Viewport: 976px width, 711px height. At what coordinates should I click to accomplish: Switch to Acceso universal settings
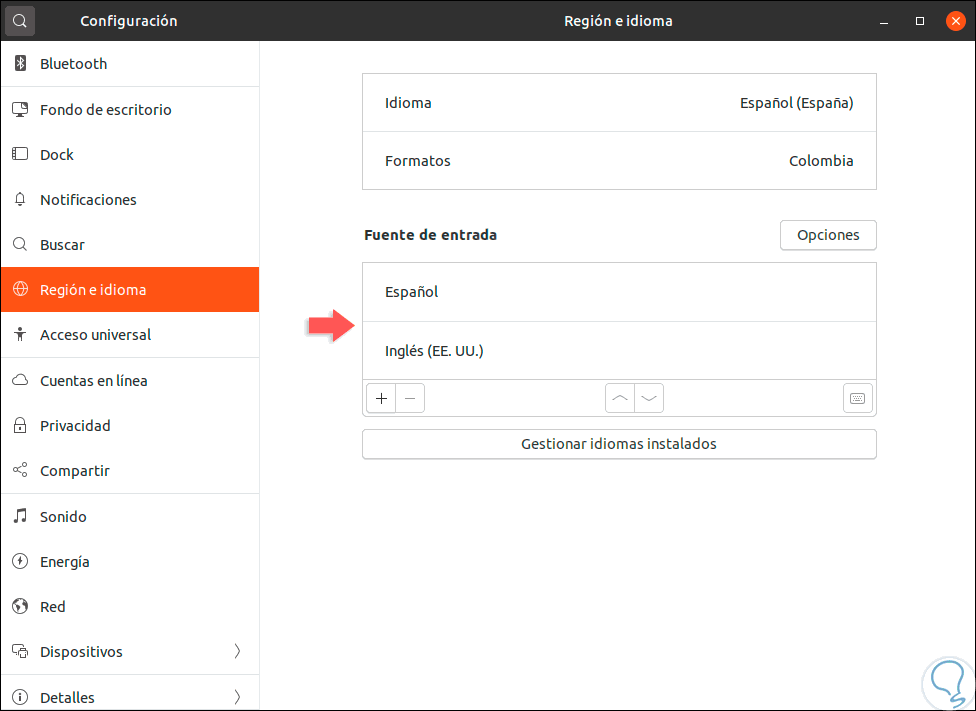[x=95, y=335]
